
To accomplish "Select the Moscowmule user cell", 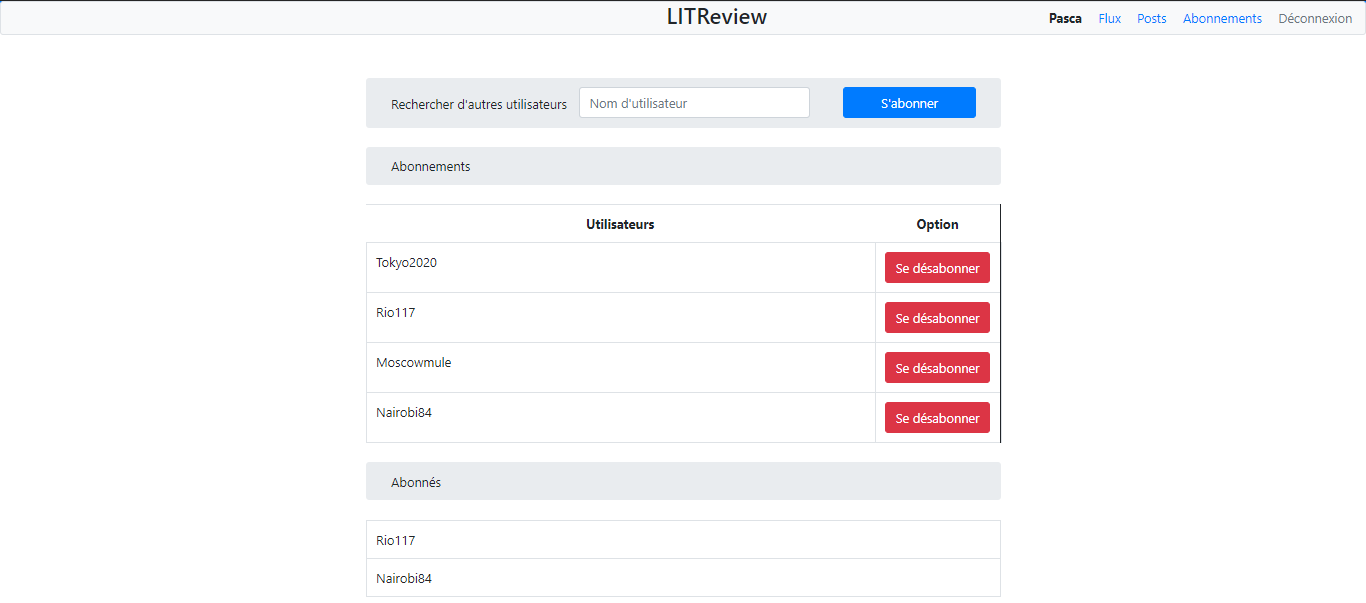I will tap(620, 368).
